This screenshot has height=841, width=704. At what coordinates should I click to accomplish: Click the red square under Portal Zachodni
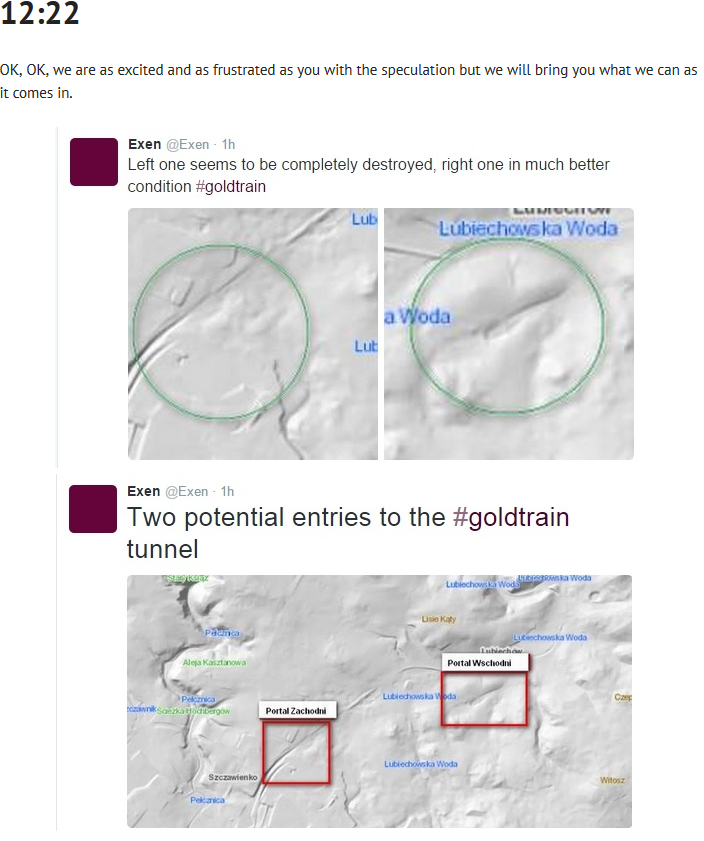coord(296,753)
